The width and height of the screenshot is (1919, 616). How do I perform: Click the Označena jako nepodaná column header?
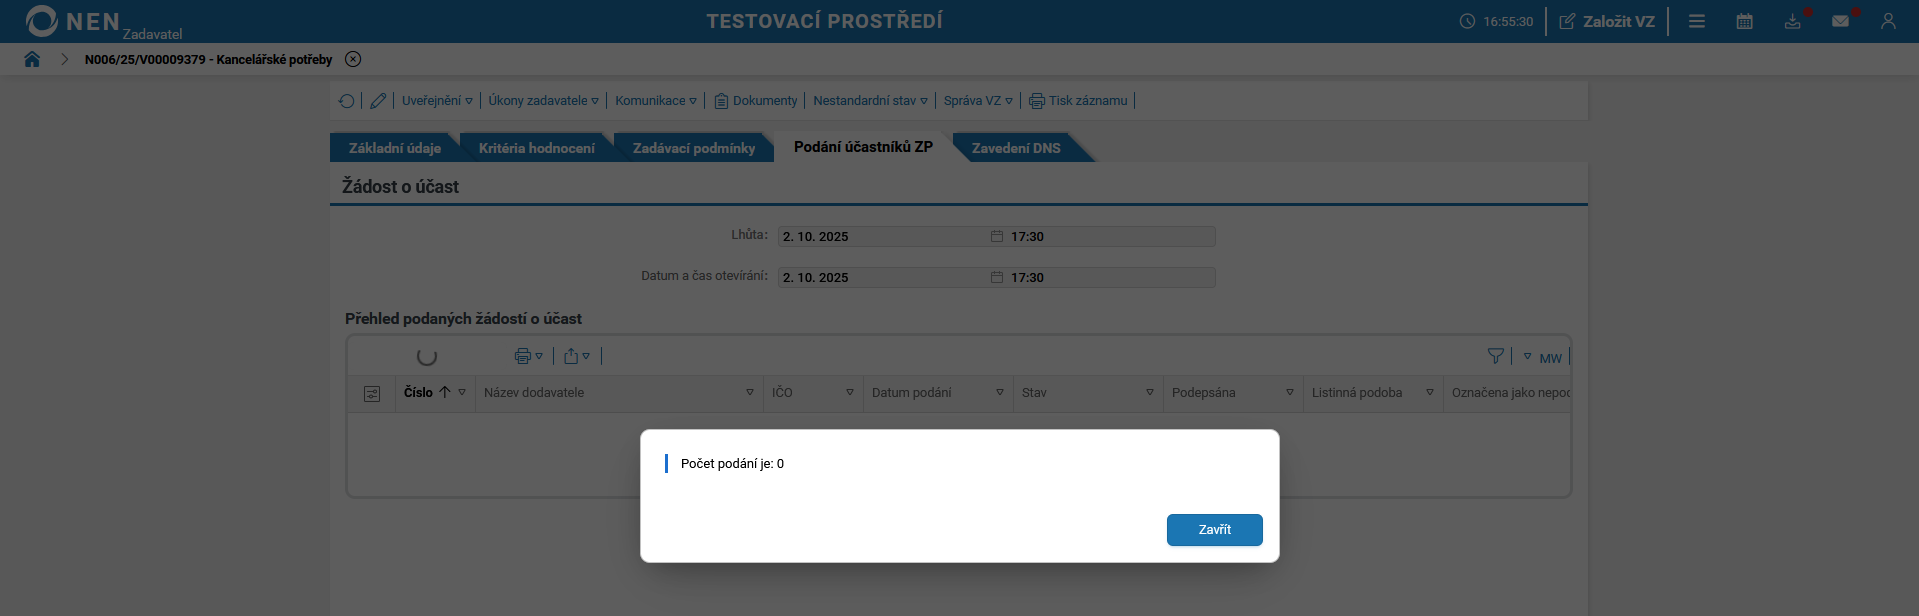point(1510,393)
